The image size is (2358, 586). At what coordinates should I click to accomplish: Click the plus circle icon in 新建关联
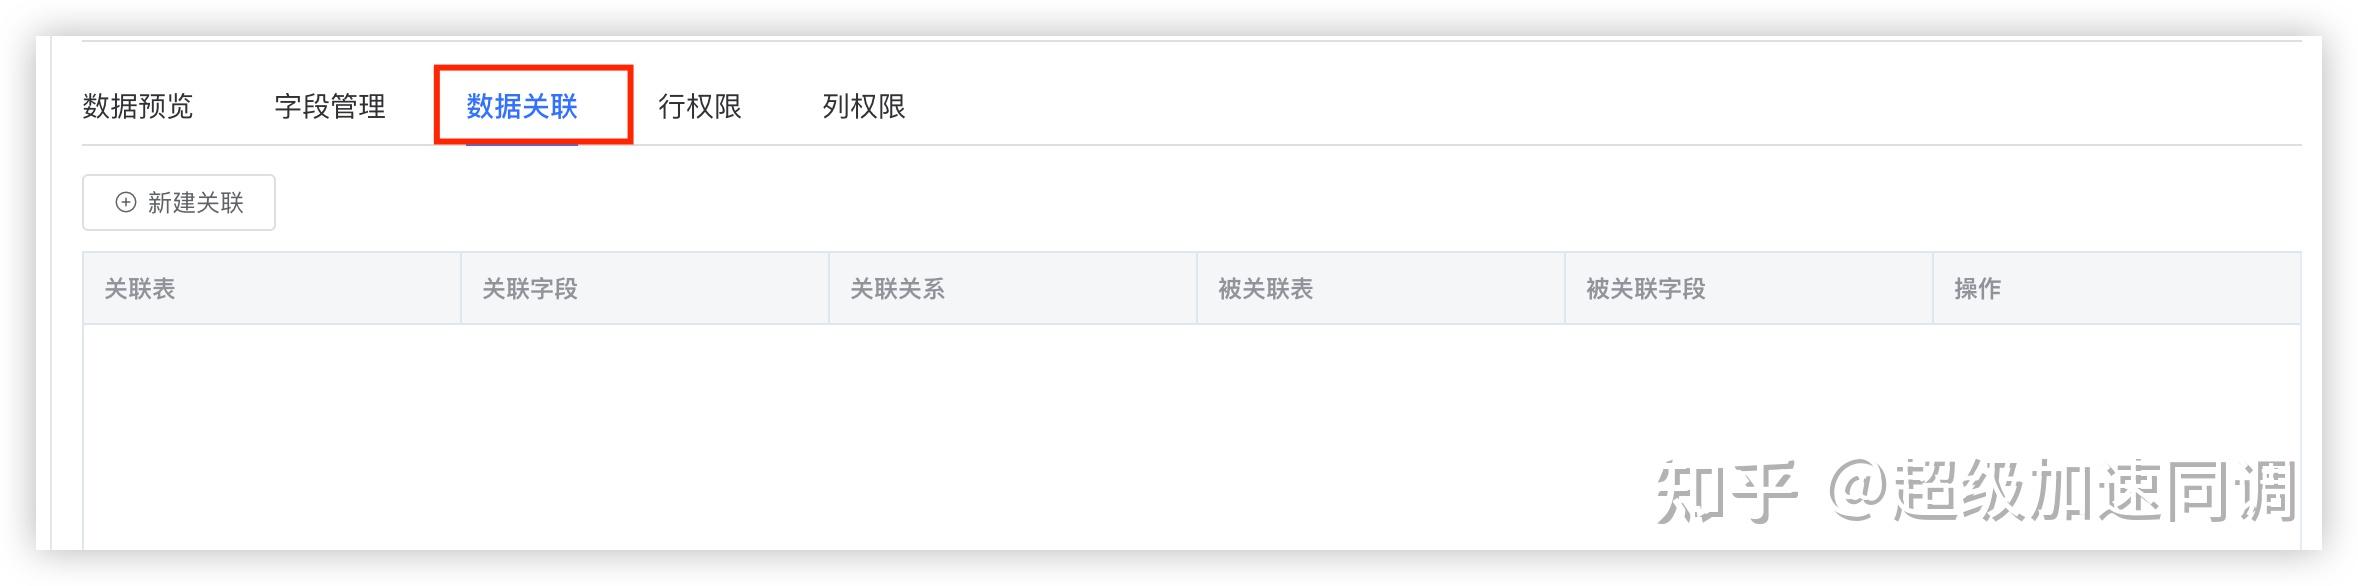pos(126,202)
